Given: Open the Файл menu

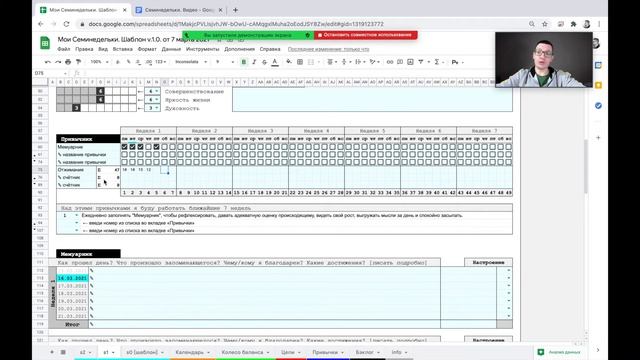Looking at the screenshot, I should pyautogui.click(x=64, y=49).
